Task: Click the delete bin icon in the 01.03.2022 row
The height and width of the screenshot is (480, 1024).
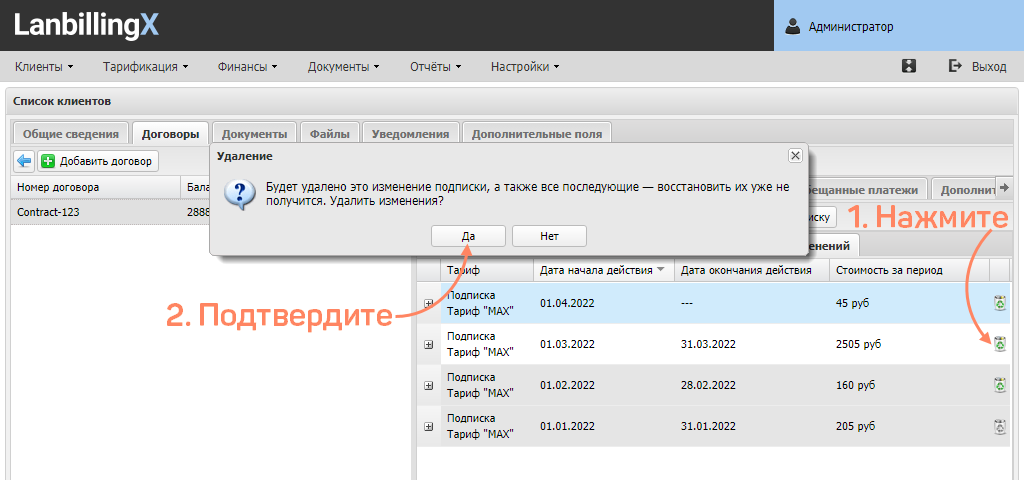Action: (x=1000, y=344)
